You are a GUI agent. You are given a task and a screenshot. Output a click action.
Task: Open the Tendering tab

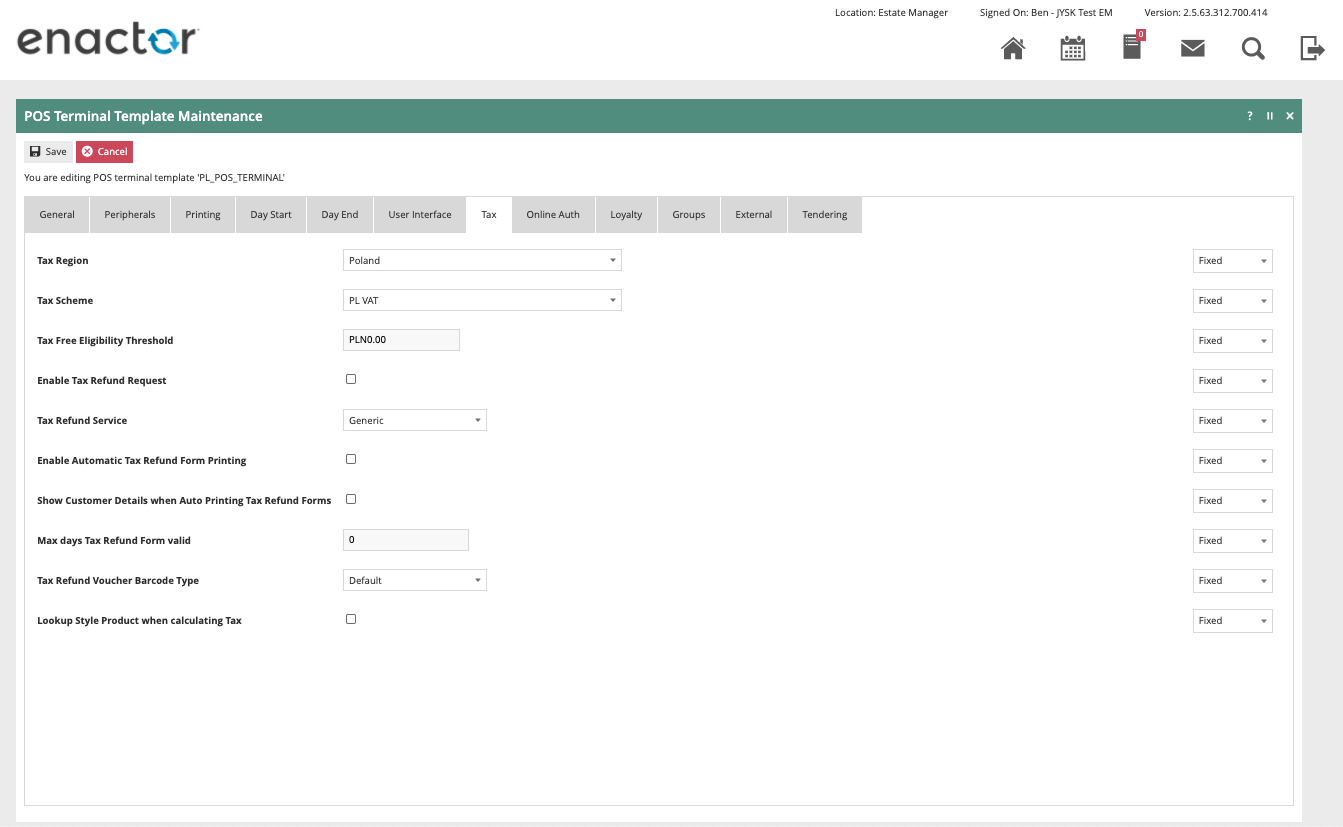[824, 215]
